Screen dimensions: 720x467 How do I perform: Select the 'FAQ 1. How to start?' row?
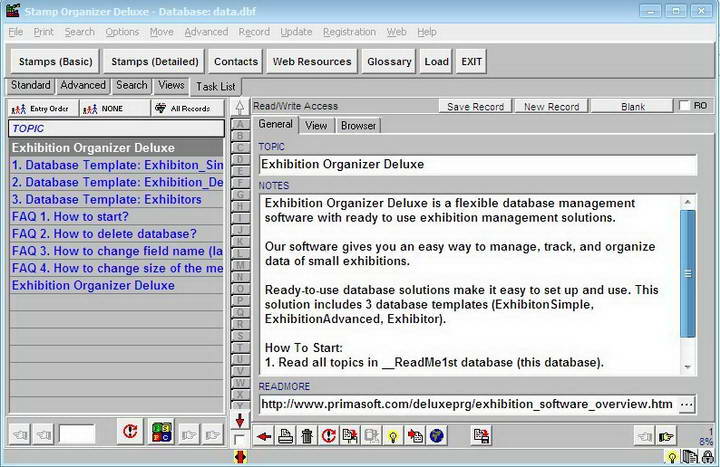(116, 217)
